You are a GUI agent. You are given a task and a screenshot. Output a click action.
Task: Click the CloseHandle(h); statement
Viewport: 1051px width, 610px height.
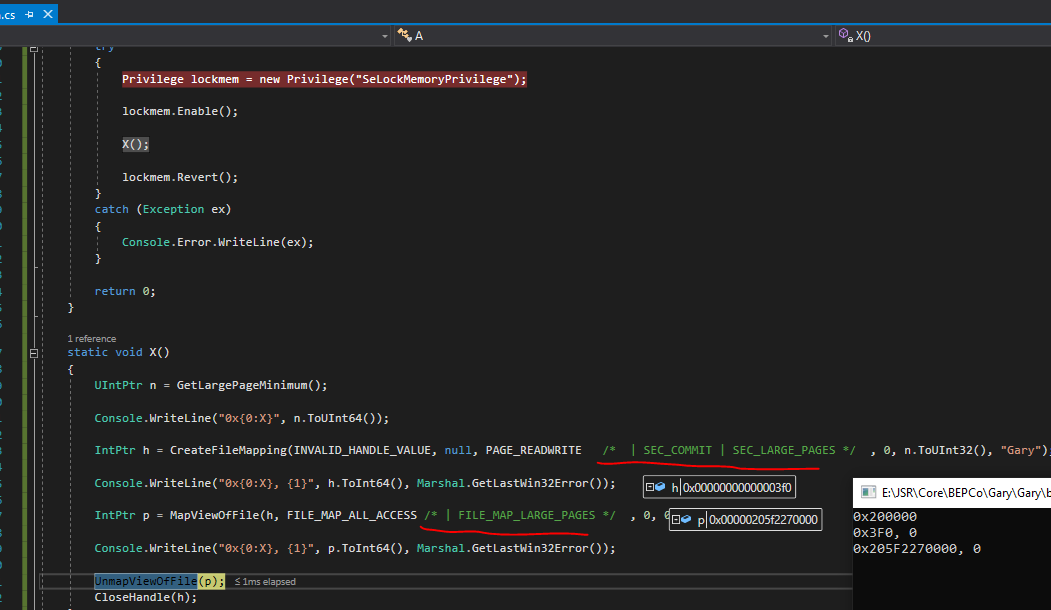(145, 597)
